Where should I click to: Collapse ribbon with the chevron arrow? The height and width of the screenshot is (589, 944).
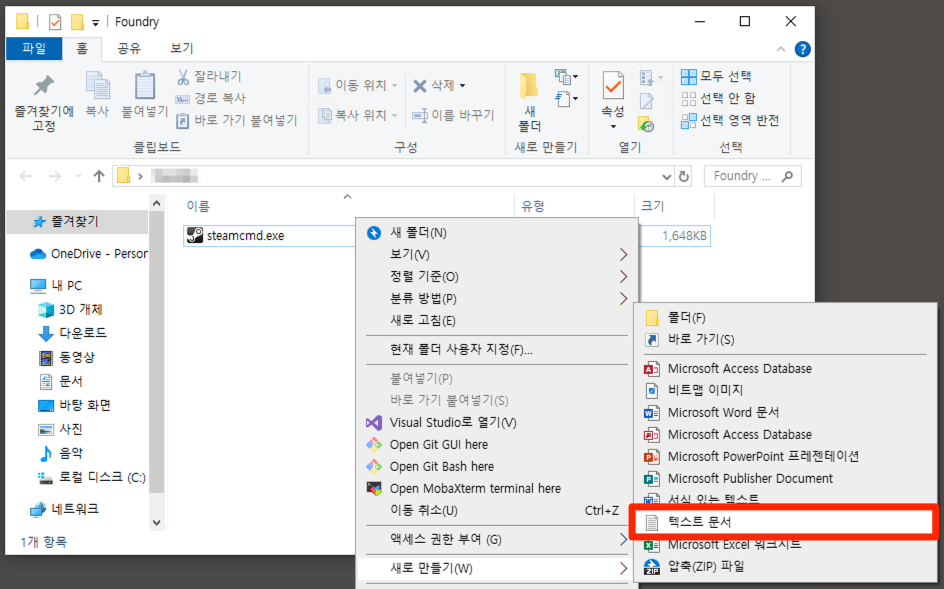point(781,49)
